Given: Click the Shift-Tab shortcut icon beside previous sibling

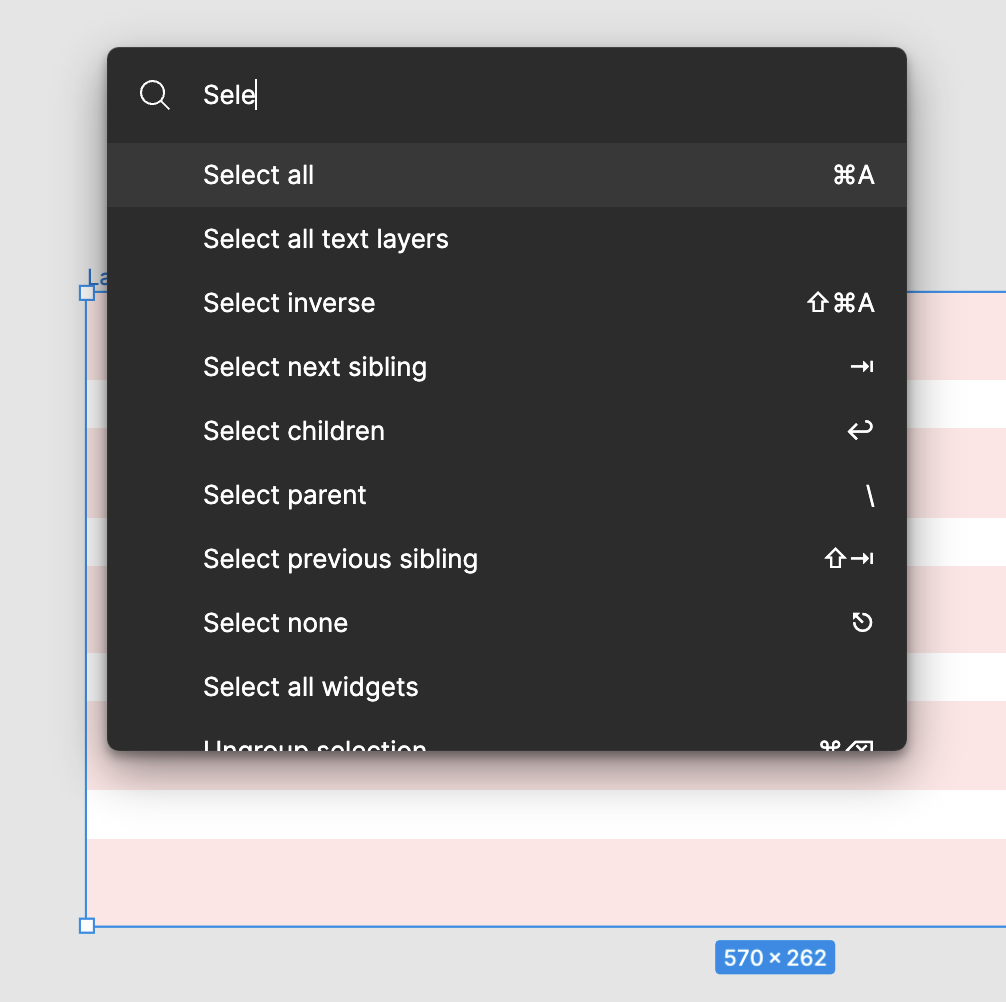Looking at the screenshot, I should coord(849,559).
